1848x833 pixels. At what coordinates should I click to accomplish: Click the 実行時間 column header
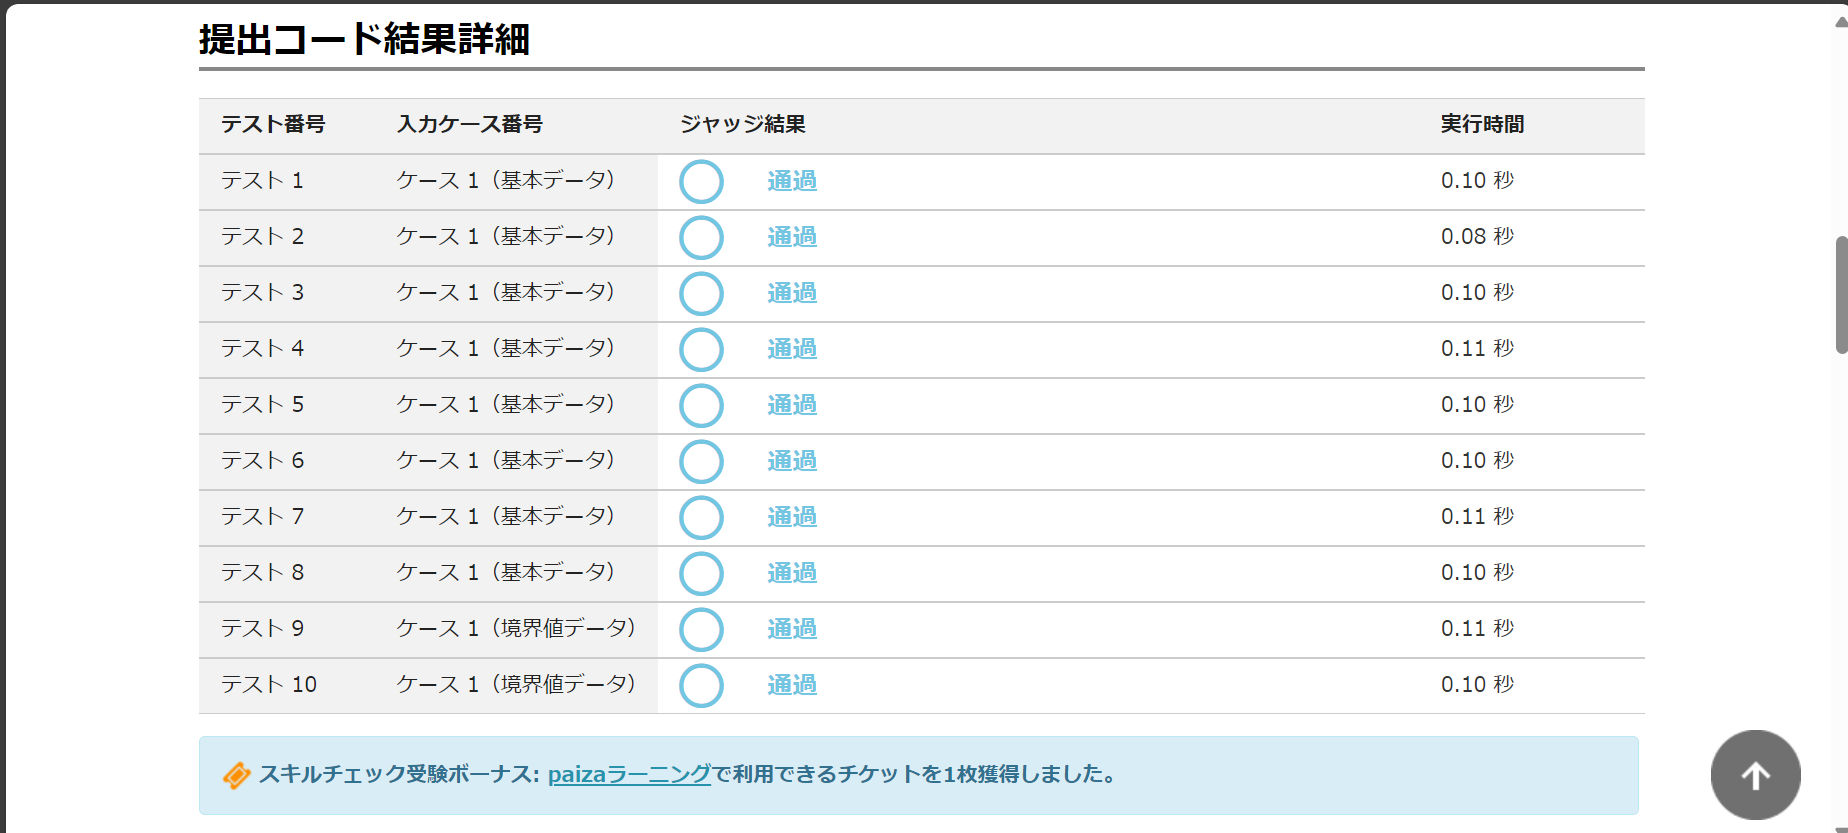1482,125
